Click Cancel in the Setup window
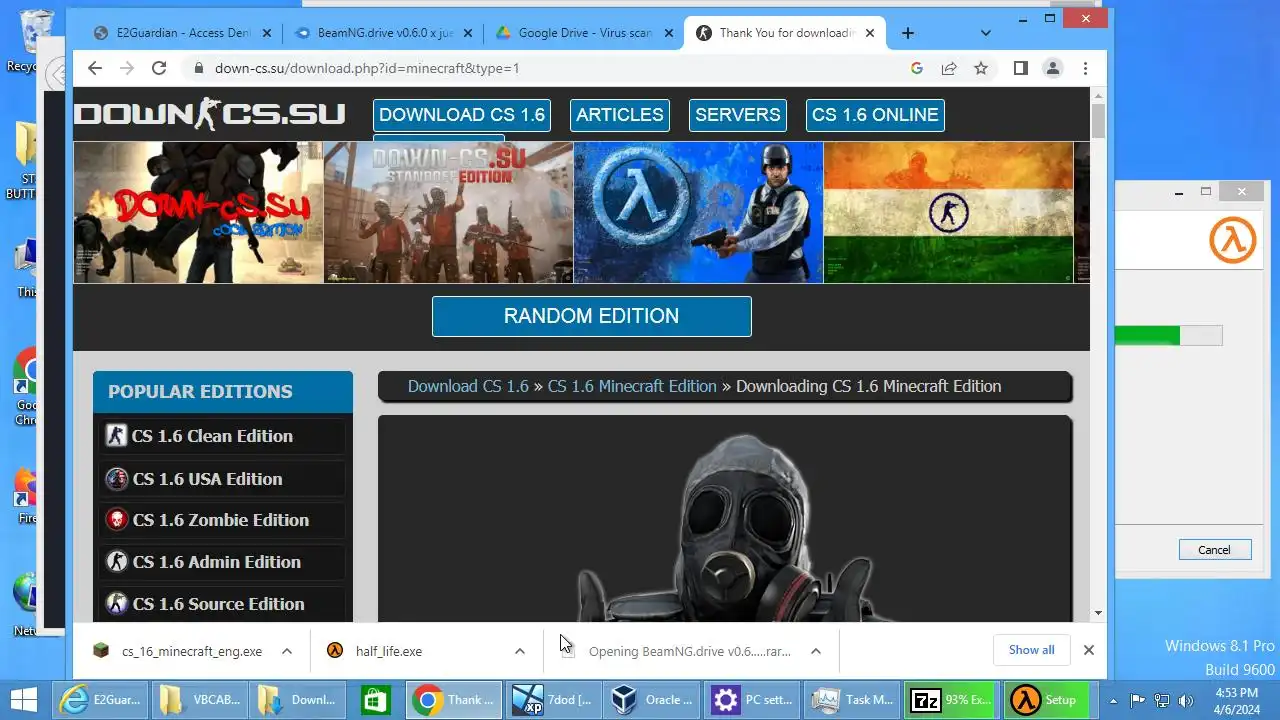The width and height of the screenshot is (1280, 720). (x=1214, y=550)
